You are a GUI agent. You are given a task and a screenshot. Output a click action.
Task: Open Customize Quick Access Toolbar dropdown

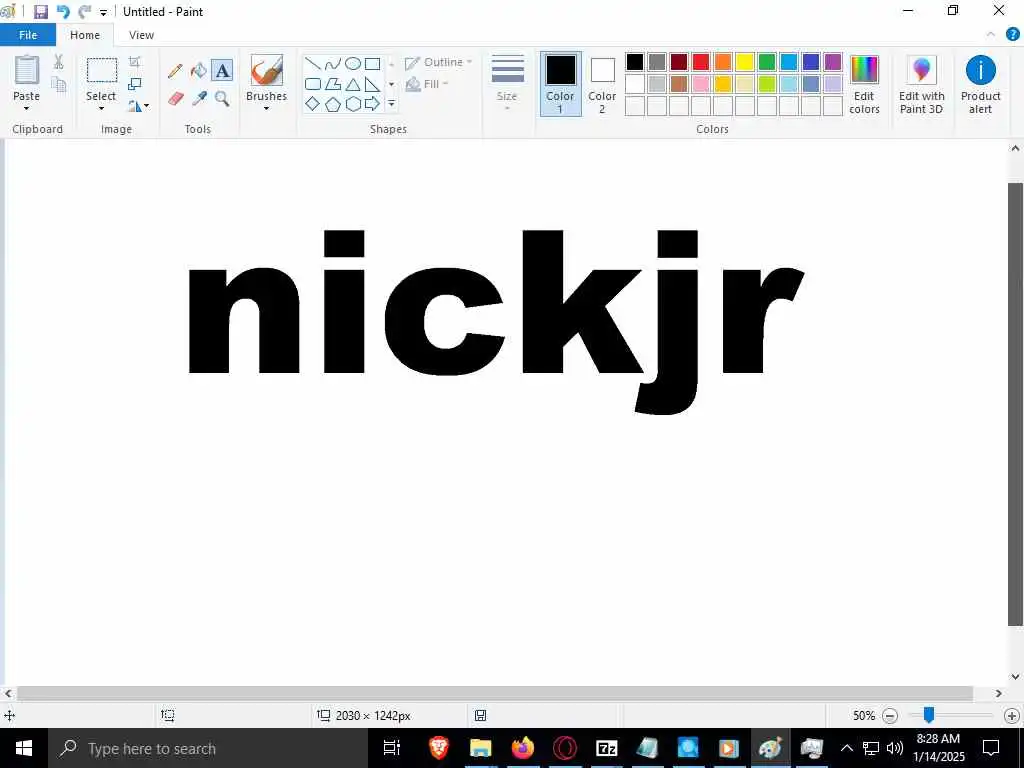(x=103, y=12)
